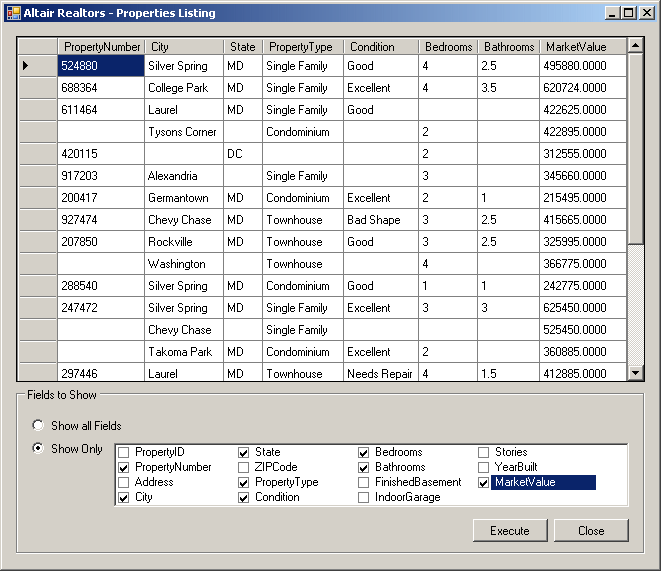Click the Close button

click(x=591, y=531)
